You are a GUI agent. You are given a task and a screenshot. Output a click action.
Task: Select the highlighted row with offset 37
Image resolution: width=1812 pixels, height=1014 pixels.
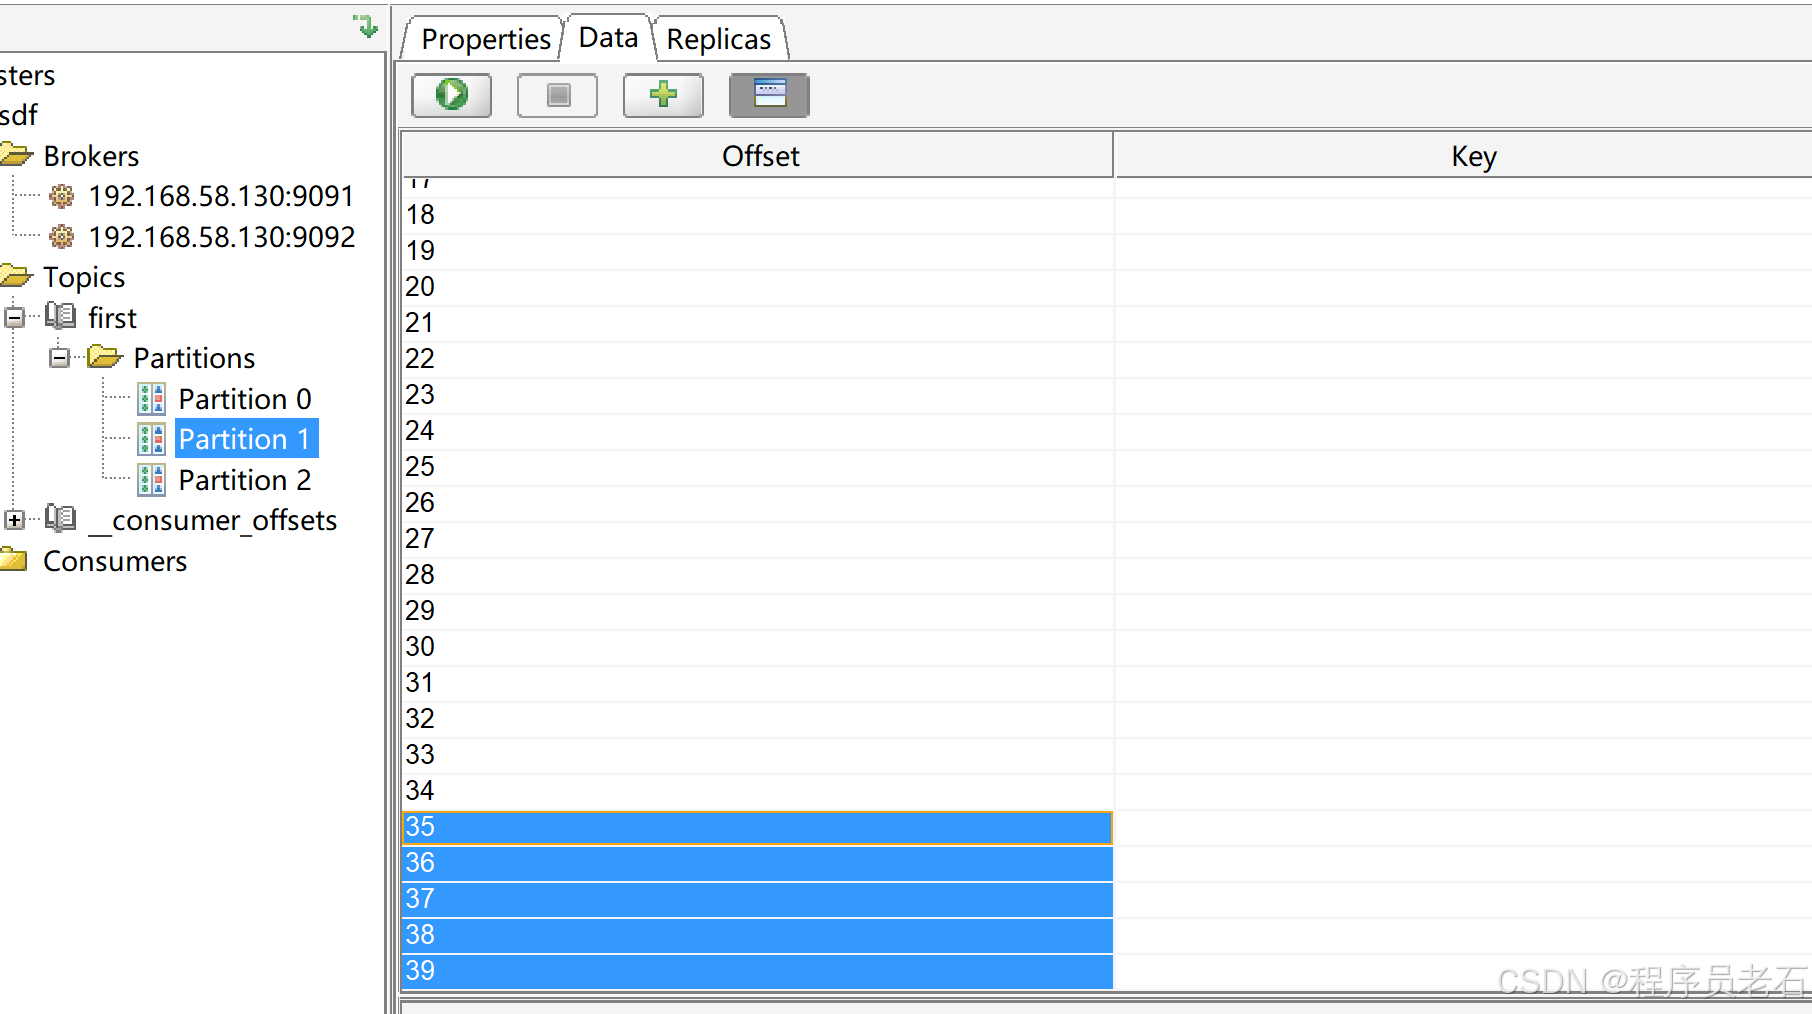(757, 899)
